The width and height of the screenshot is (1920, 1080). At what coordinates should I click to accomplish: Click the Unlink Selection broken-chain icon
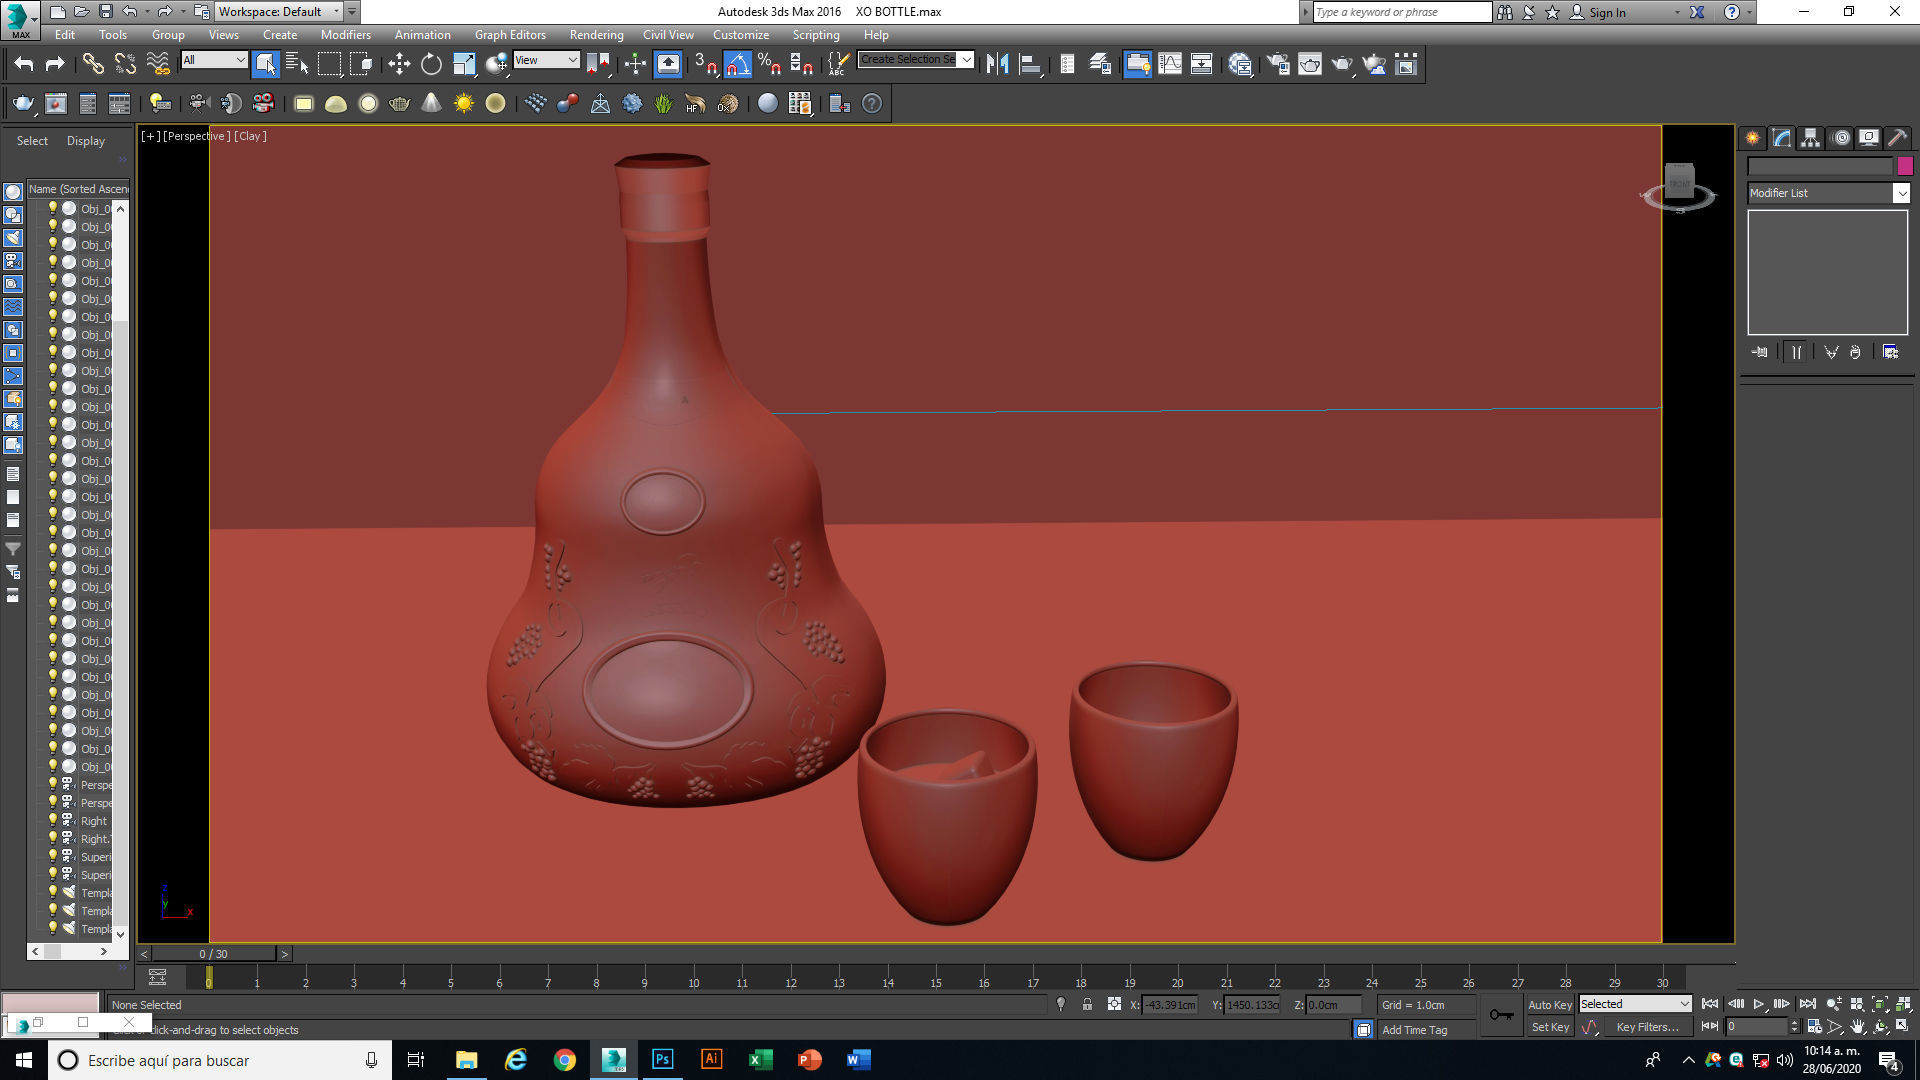pos(125,64)
